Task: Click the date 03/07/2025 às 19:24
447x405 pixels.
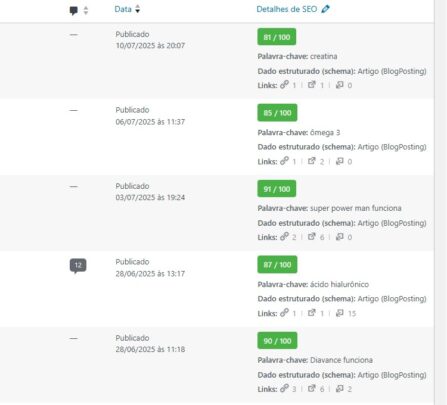Action: coord(150,197)
